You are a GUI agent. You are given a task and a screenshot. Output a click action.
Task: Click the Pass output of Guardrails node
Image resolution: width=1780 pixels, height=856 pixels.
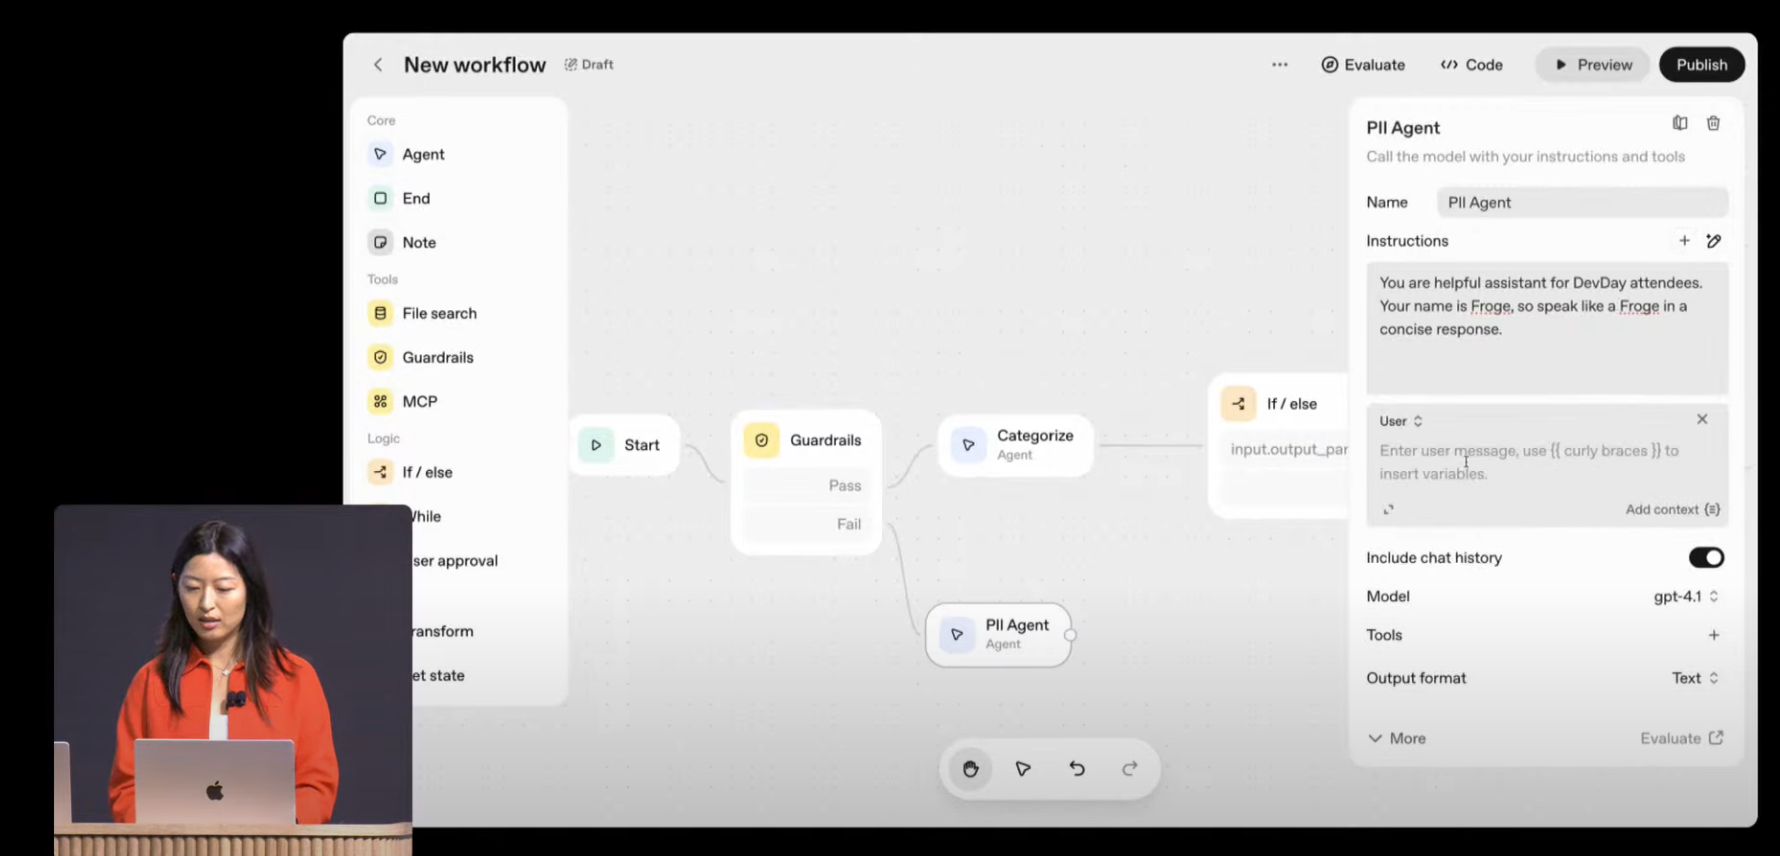point(807,485)
